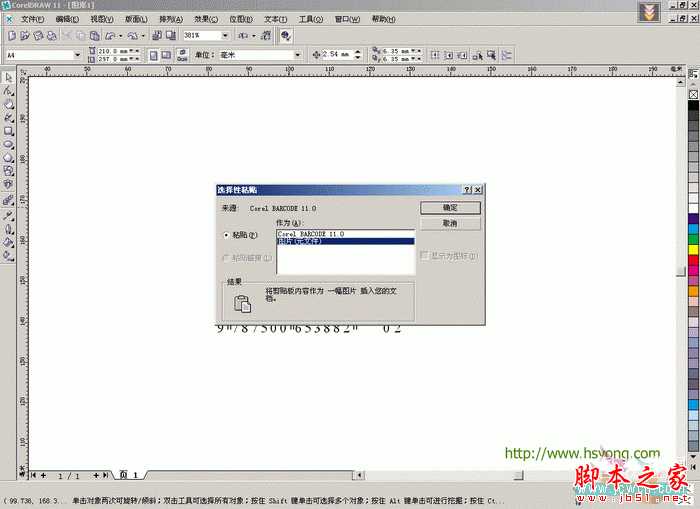The height and width of the screenshot is (509, 700).
Task: Click the Redo icon
Action: pyautogui.click(x=132, y=35)
